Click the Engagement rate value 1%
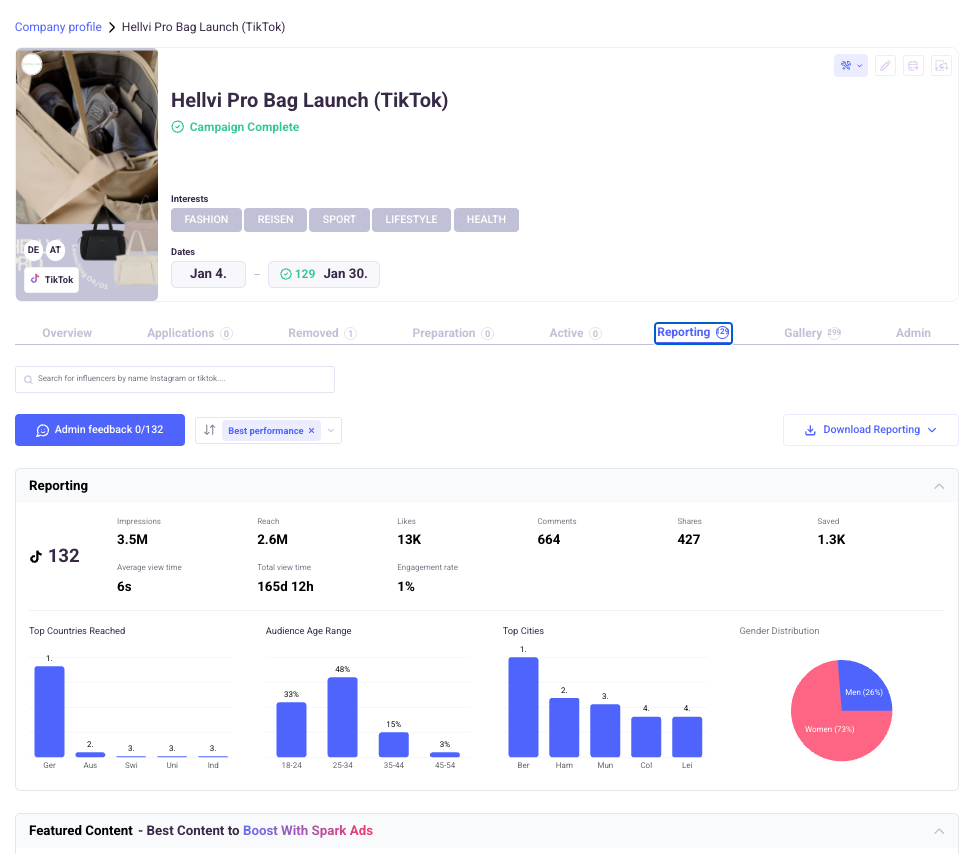Screen dimensions: 972x854 405,586
